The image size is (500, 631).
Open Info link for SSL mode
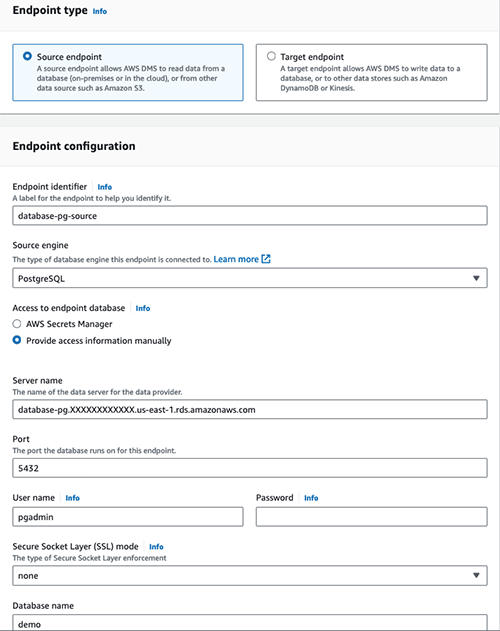click(x=156, y=546)
